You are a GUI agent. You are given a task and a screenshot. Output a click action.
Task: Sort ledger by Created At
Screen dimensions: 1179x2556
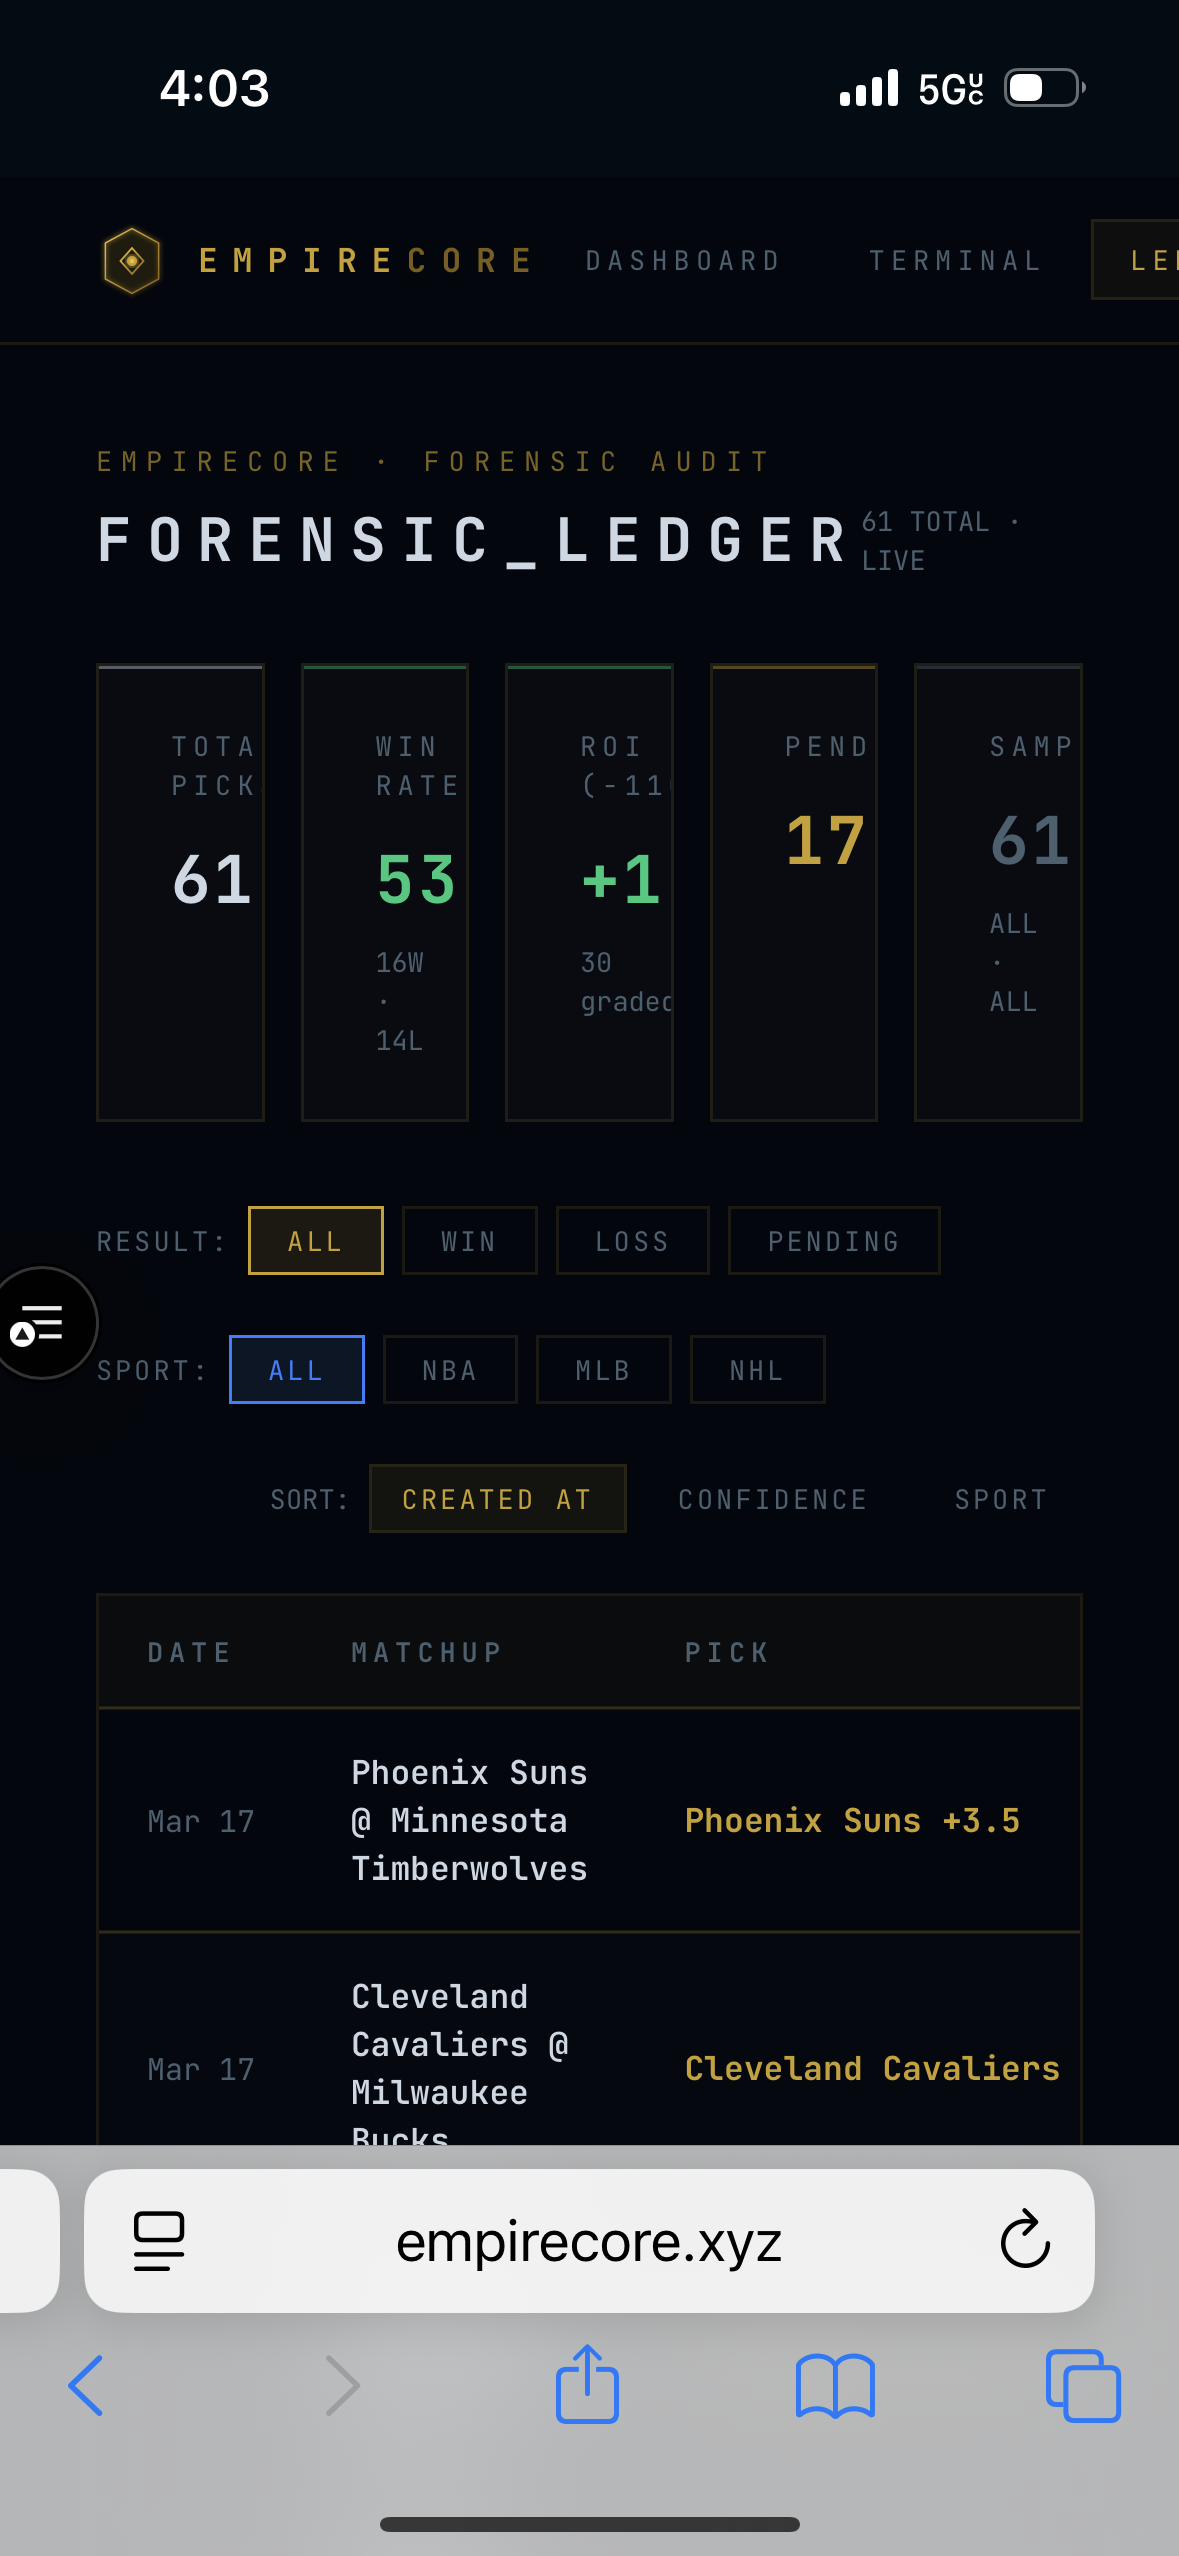(x=497, y=1499)
